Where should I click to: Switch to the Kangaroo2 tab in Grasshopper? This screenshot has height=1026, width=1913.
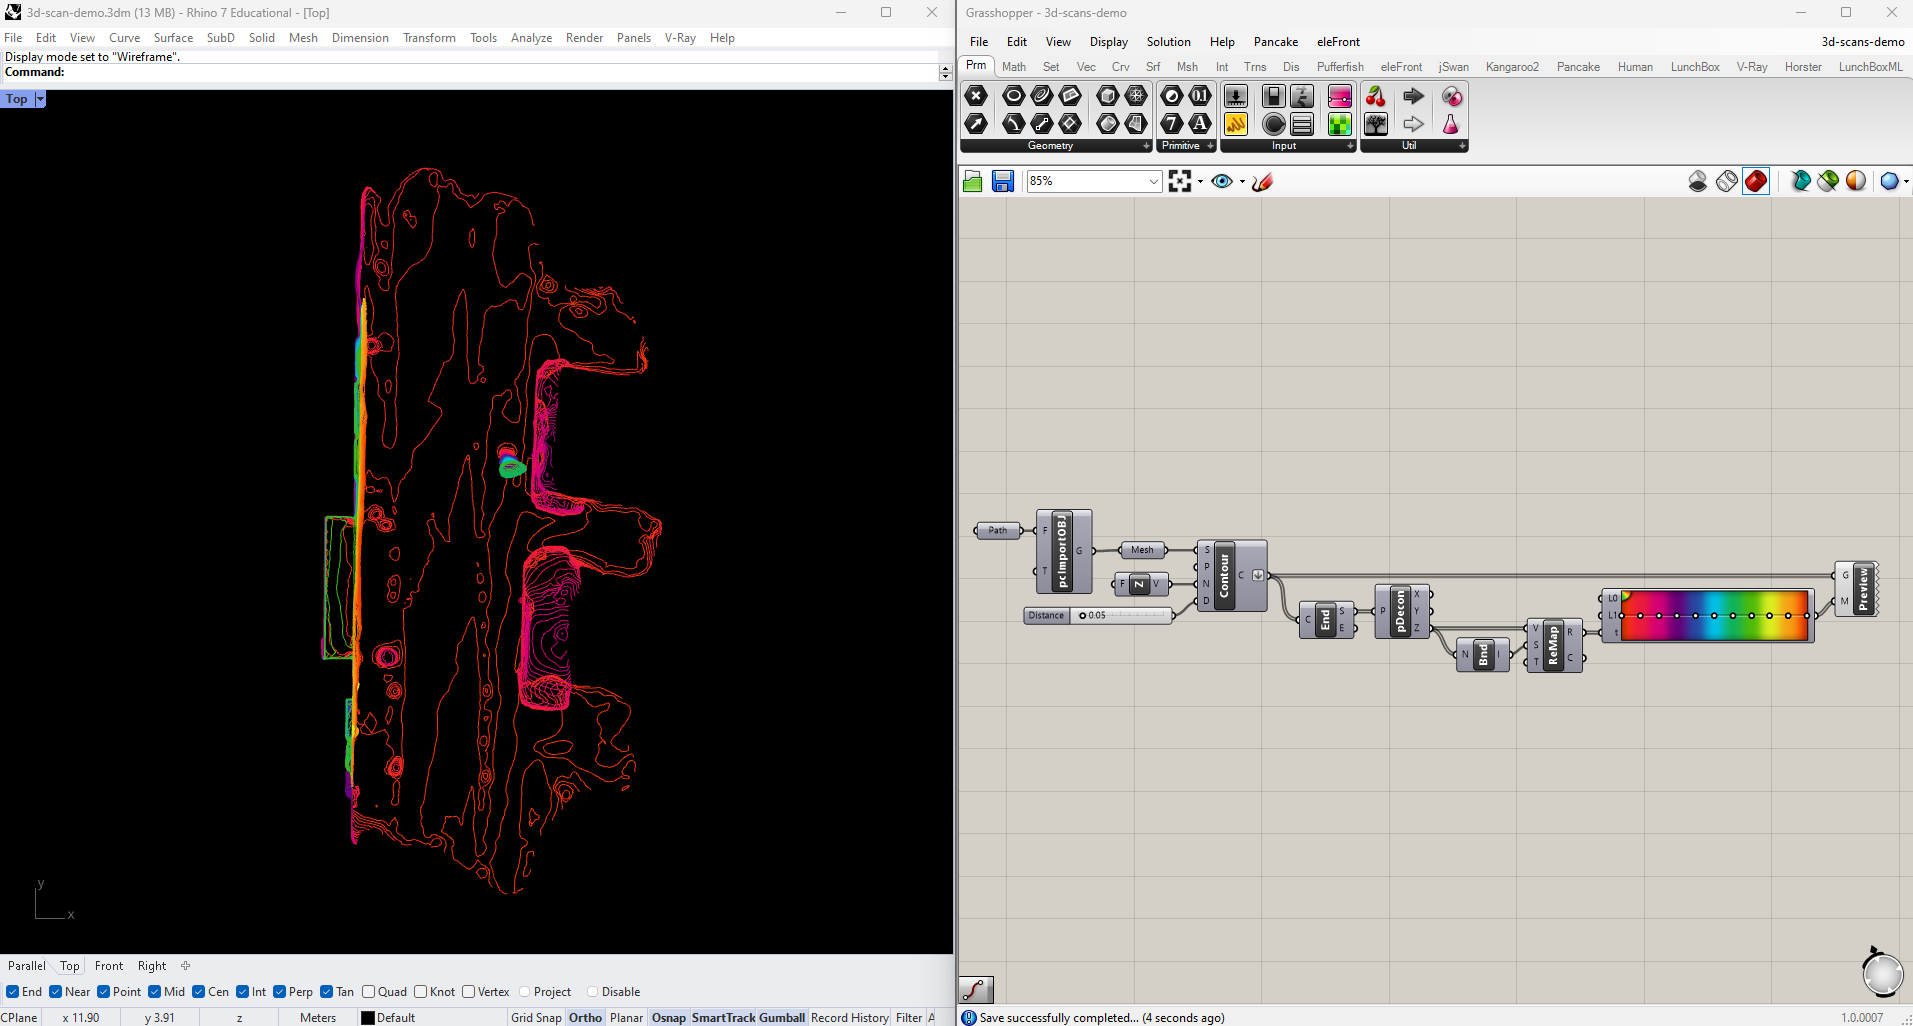click(x=1512, y=66)
